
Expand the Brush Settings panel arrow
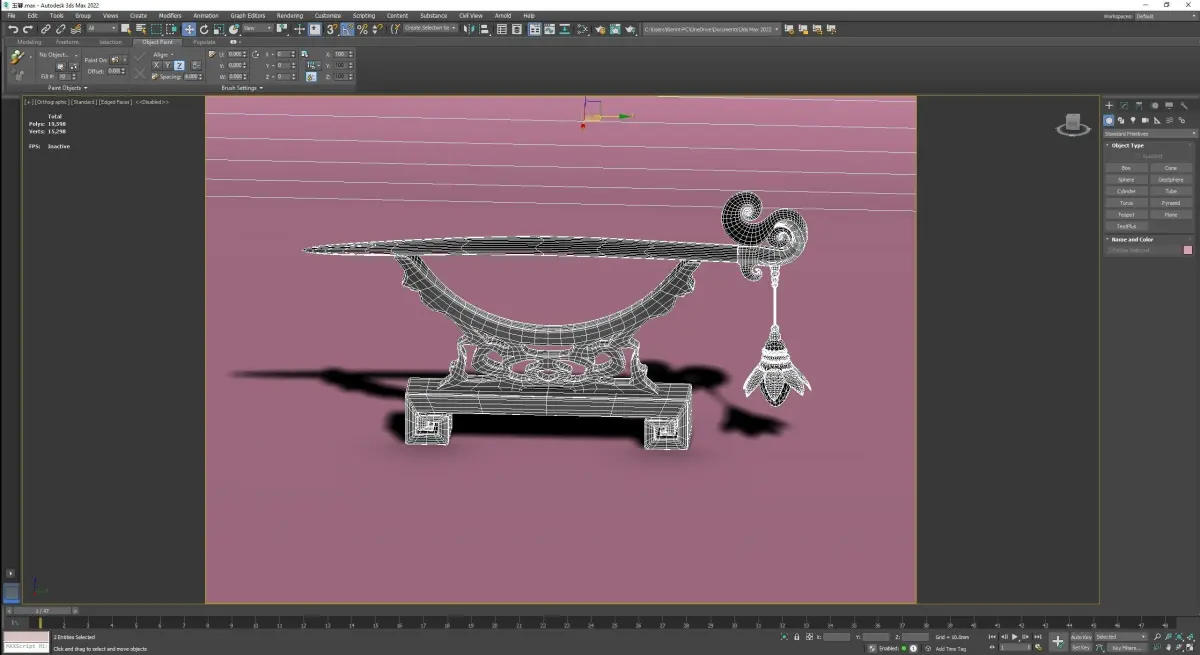[261, 88]
